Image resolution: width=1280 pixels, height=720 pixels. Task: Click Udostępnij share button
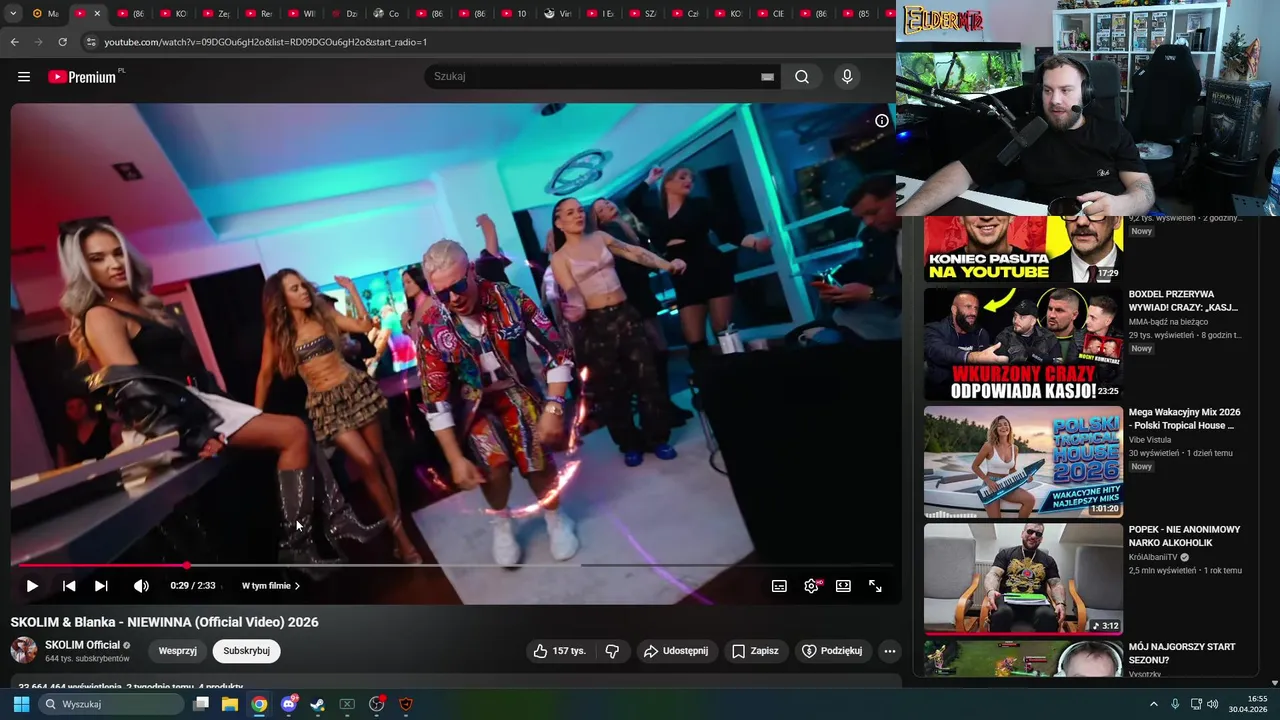click(x=676, y=651)
